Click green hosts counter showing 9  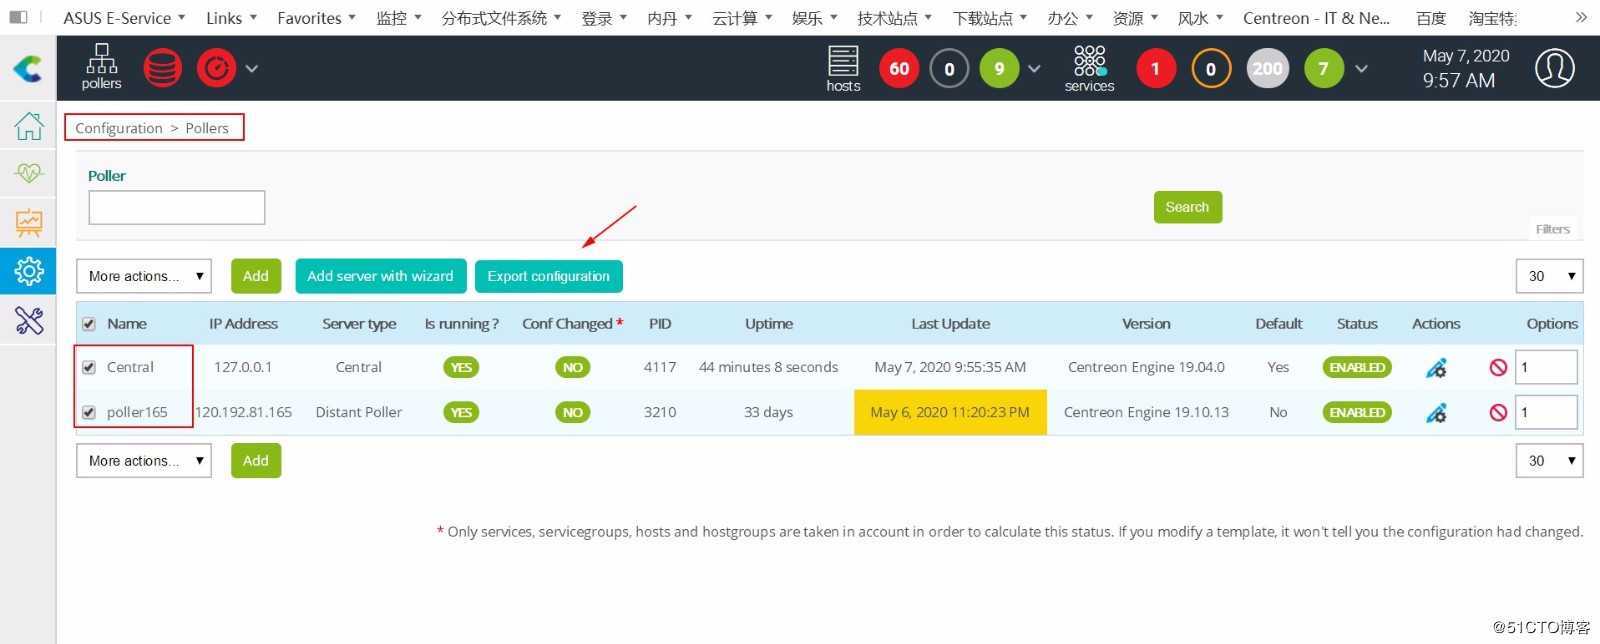coord(999,68)
